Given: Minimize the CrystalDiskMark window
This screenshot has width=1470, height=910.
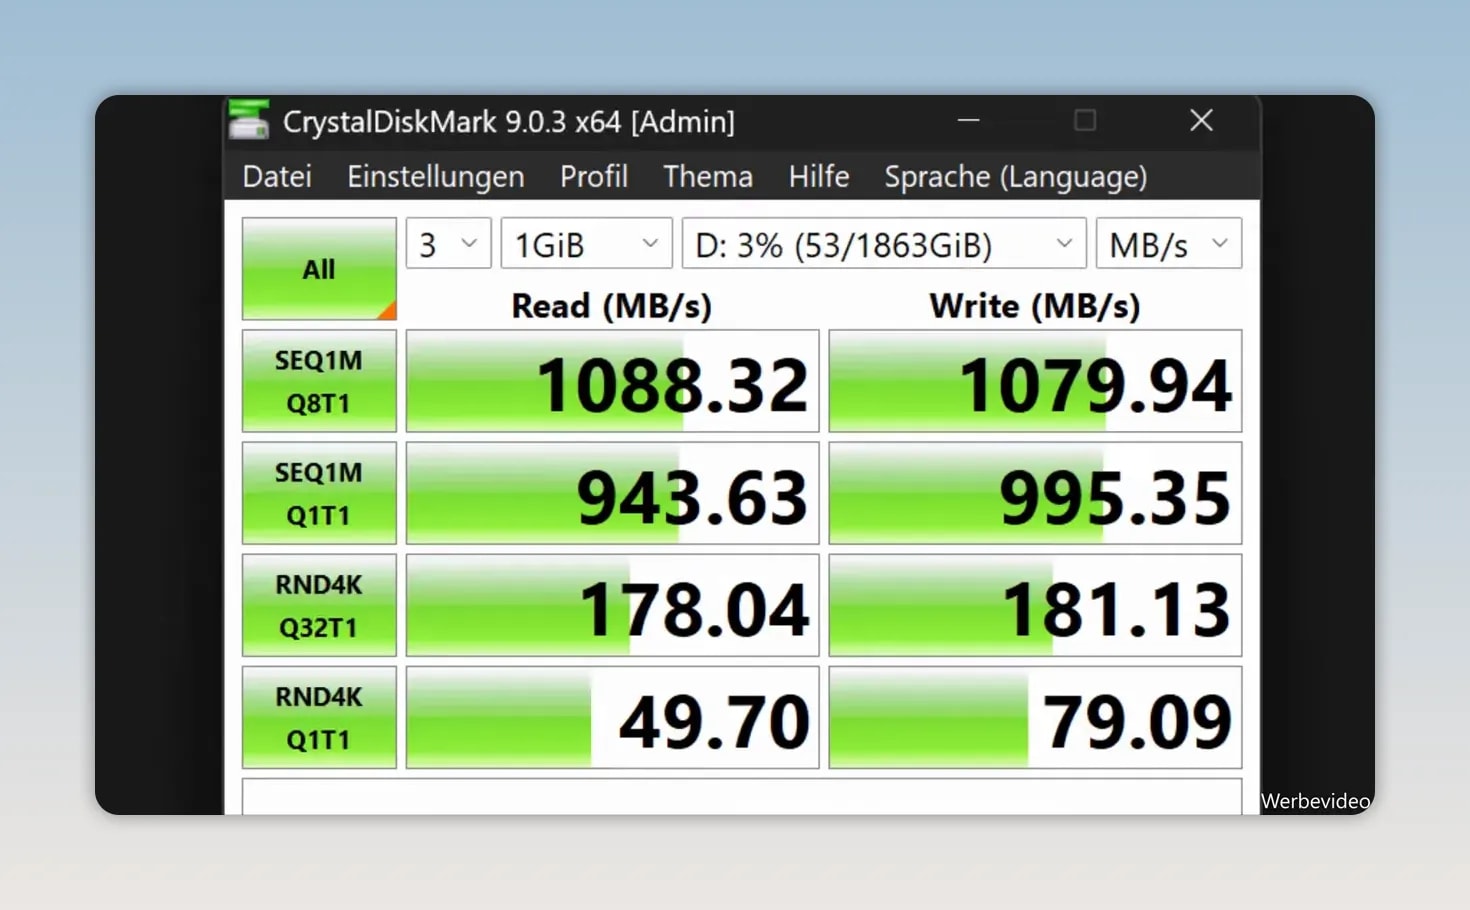Looking at the screenshot, I should tap(968, 121).
